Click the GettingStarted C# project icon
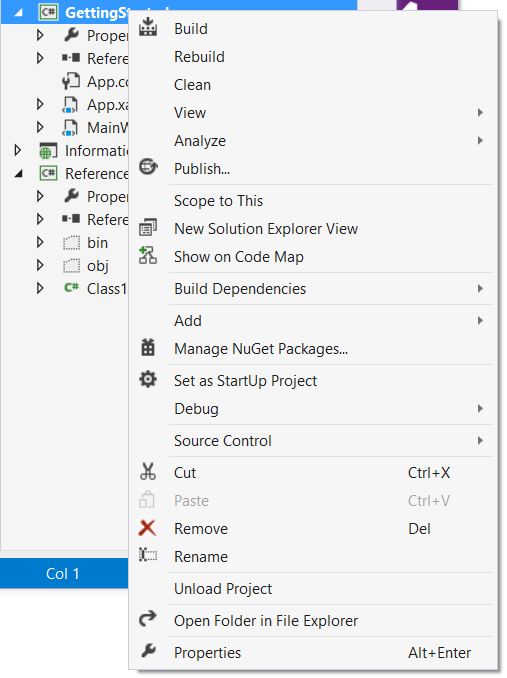The image size is (507, 678). pyautogui.click(x=48, y=12)
